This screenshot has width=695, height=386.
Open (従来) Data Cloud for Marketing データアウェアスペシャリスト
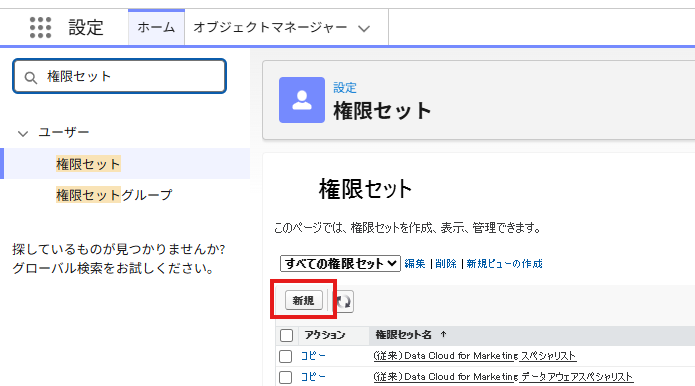(x=504, y=377)
